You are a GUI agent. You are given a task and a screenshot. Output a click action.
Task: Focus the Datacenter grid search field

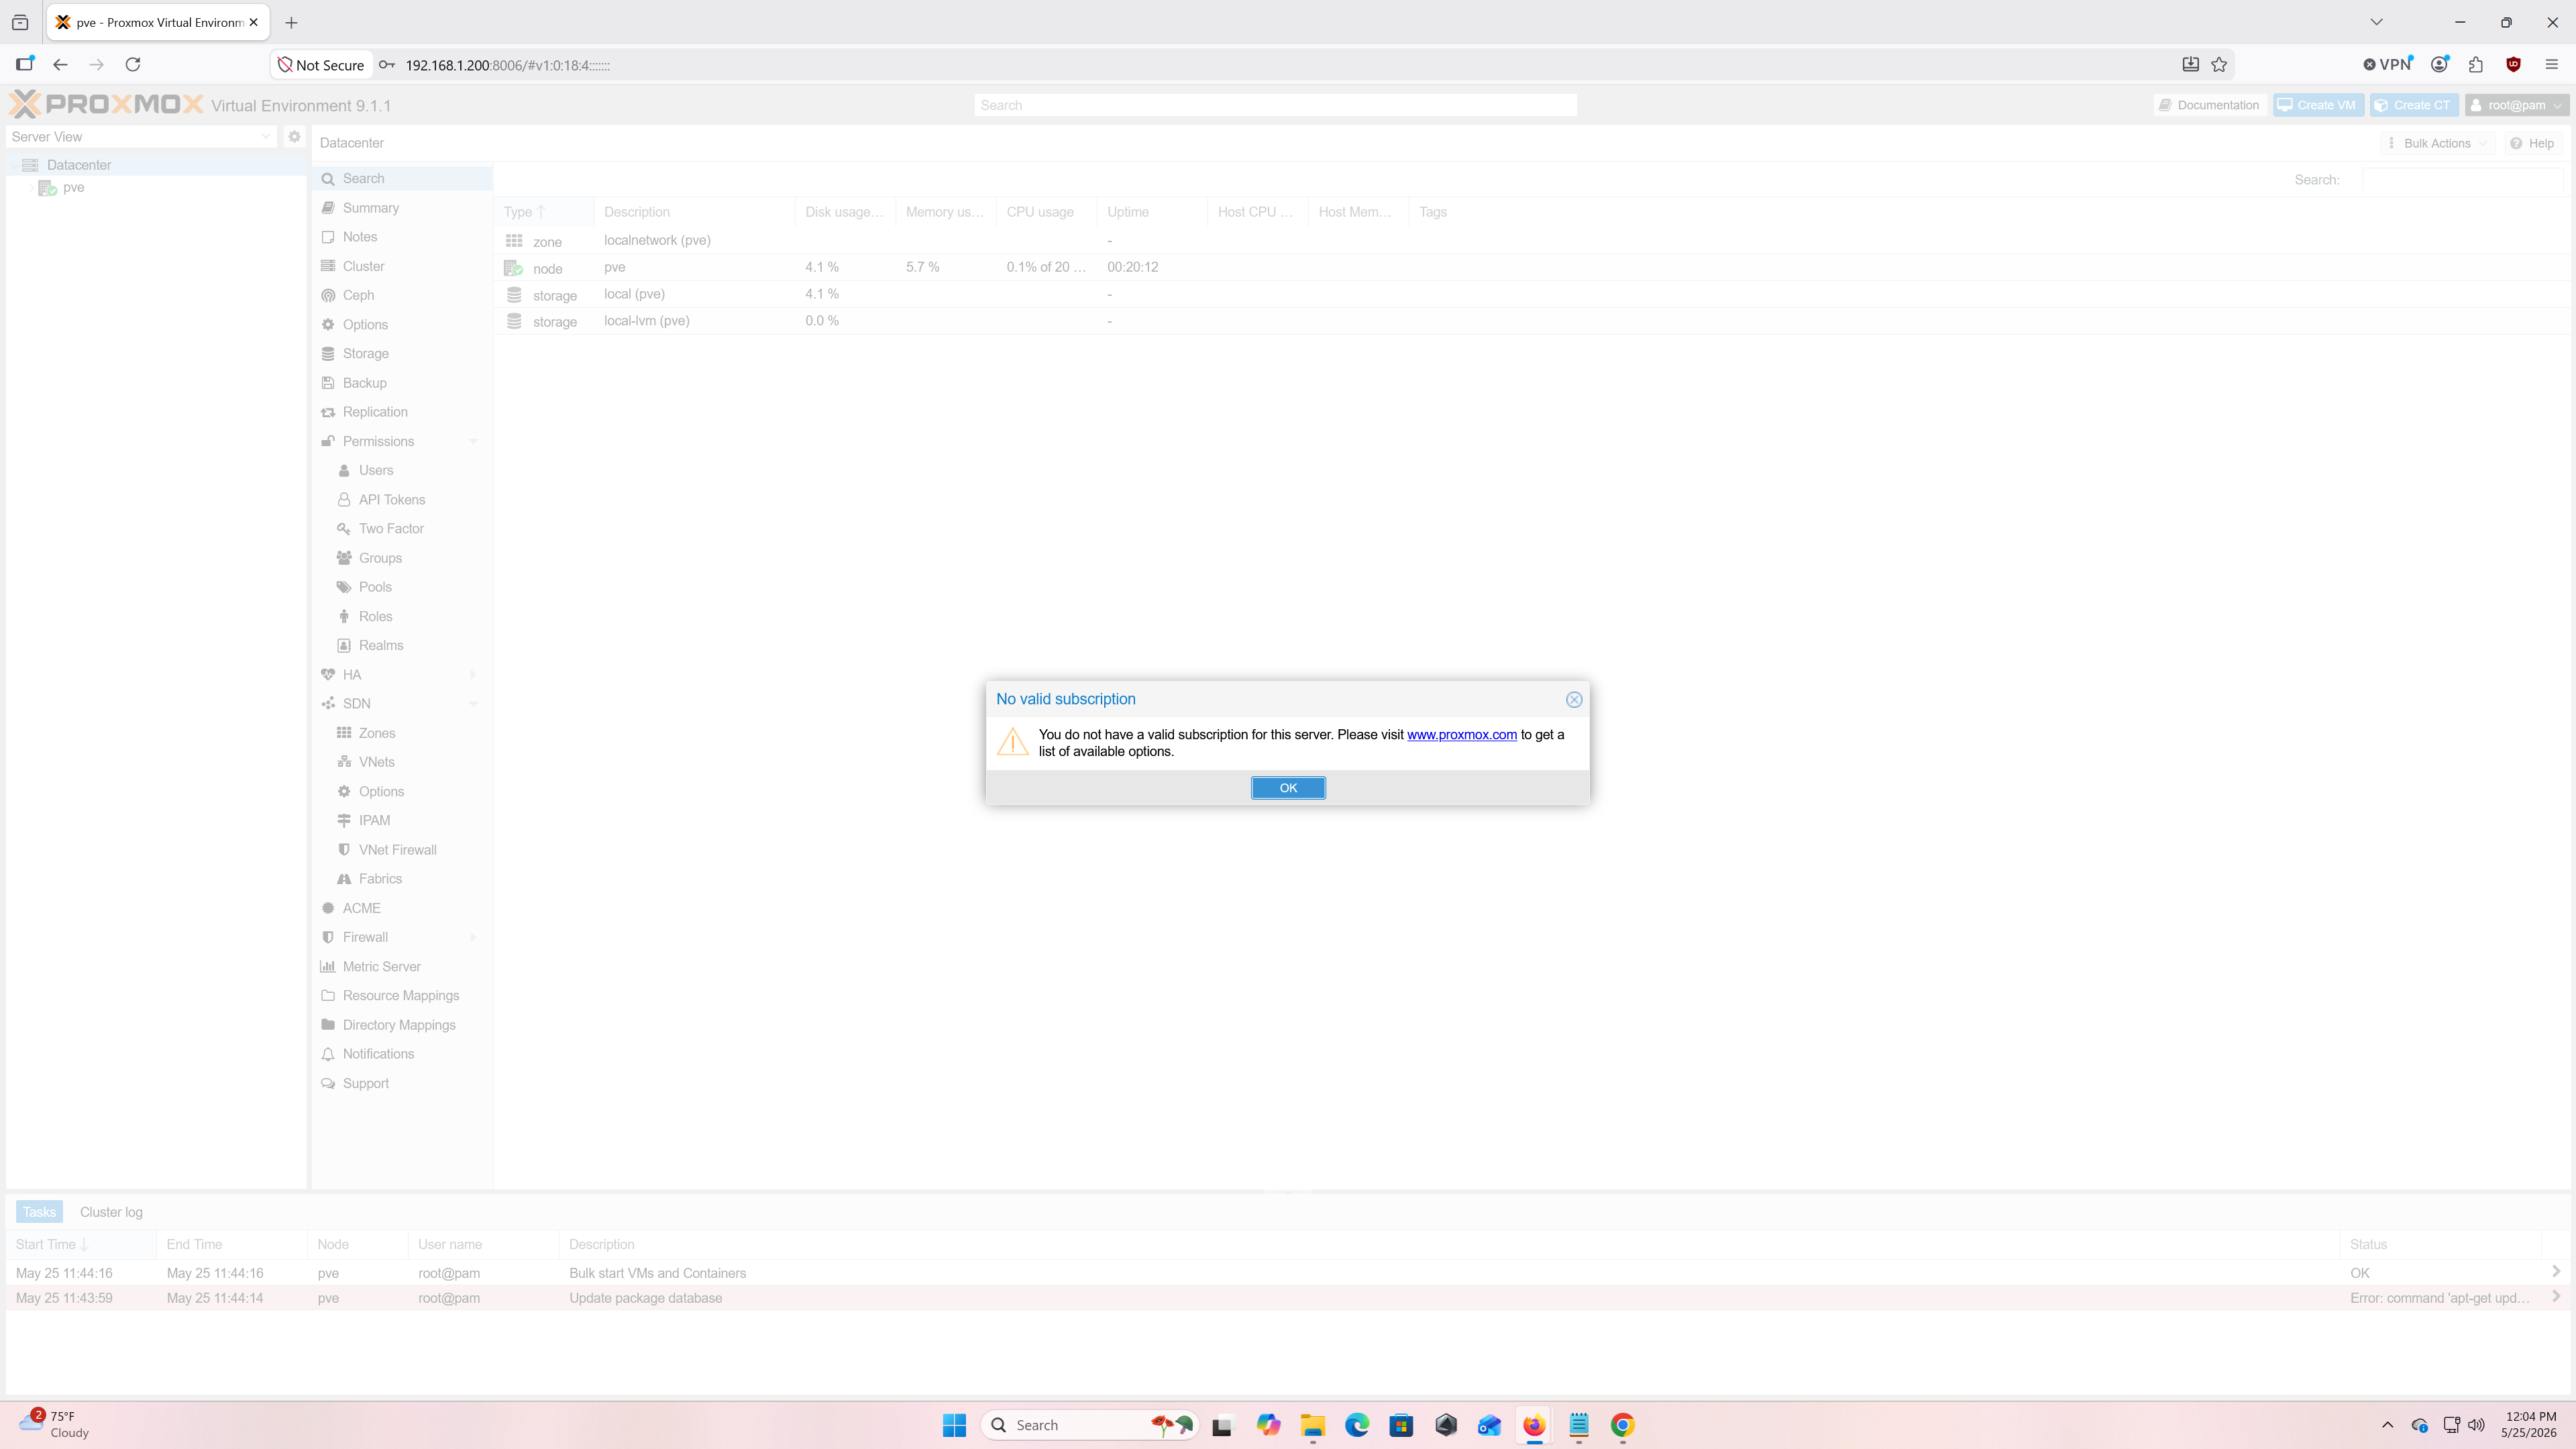click(2462, 180)
